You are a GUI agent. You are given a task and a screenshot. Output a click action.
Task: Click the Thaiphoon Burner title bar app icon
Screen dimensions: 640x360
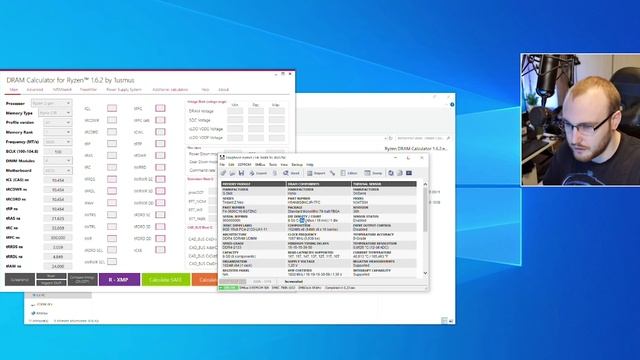[x=222, y=157]
